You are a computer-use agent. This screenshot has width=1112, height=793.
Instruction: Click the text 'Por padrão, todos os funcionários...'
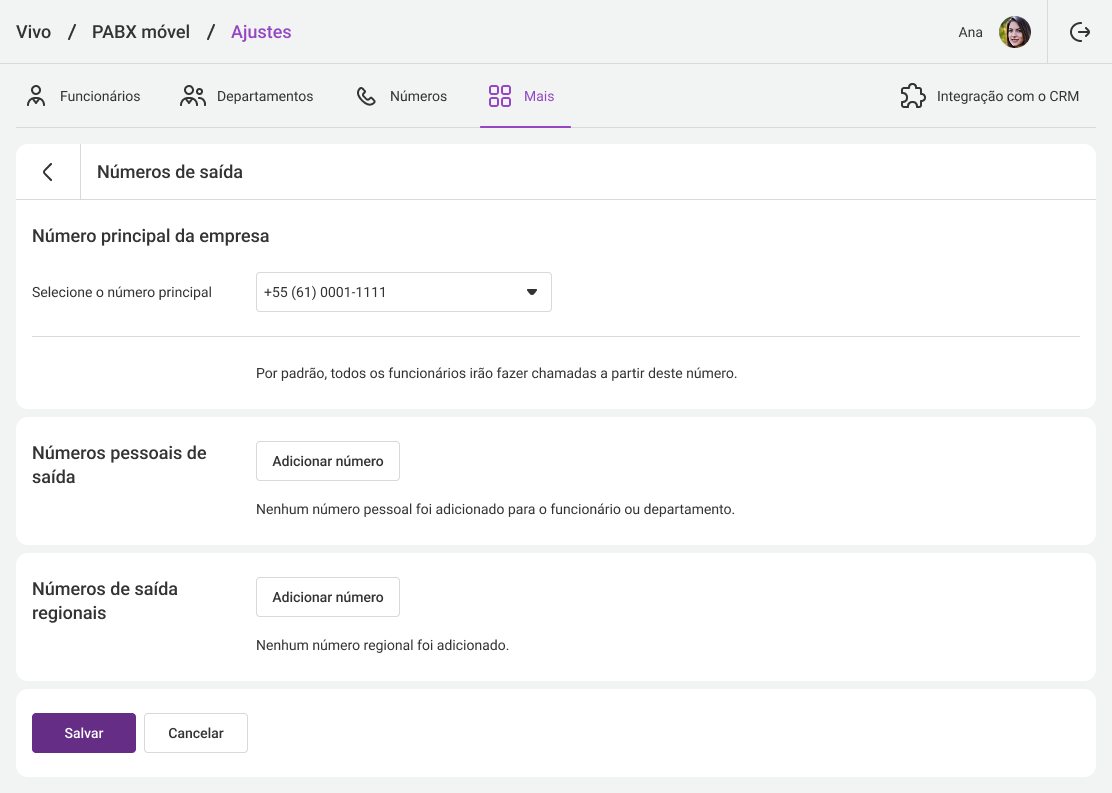click(496, 373)
